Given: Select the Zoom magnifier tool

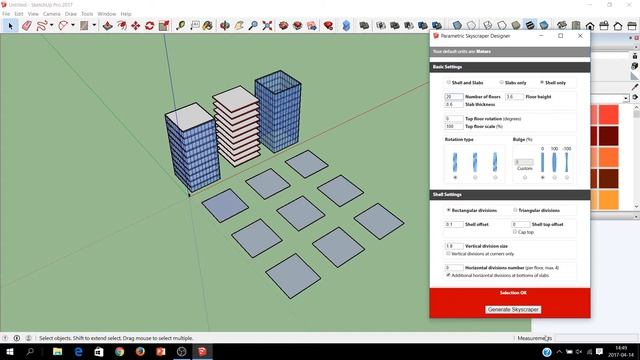Looking at the screenshot, I should point(253,26).
